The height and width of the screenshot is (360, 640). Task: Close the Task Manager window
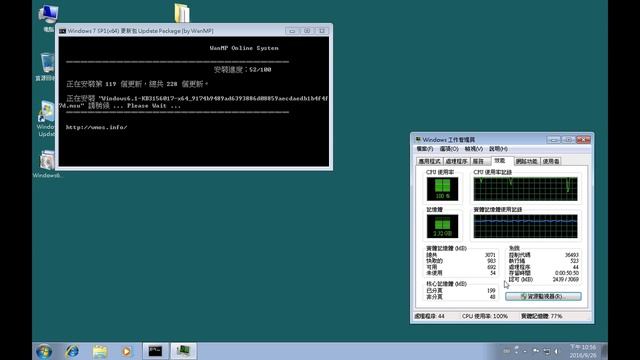tap(584, 140)
